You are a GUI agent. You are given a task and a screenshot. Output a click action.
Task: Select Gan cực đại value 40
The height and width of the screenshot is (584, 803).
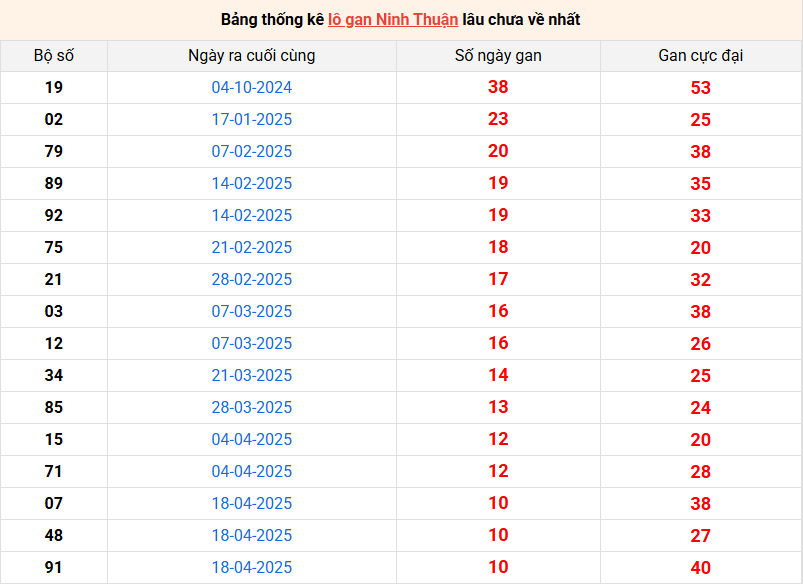point(700,568)
